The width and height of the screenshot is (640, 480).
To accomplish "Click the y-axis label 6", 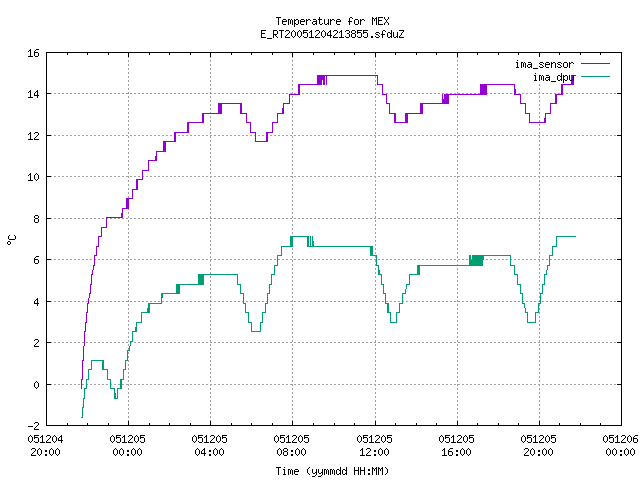I will [x=36, y=260].
